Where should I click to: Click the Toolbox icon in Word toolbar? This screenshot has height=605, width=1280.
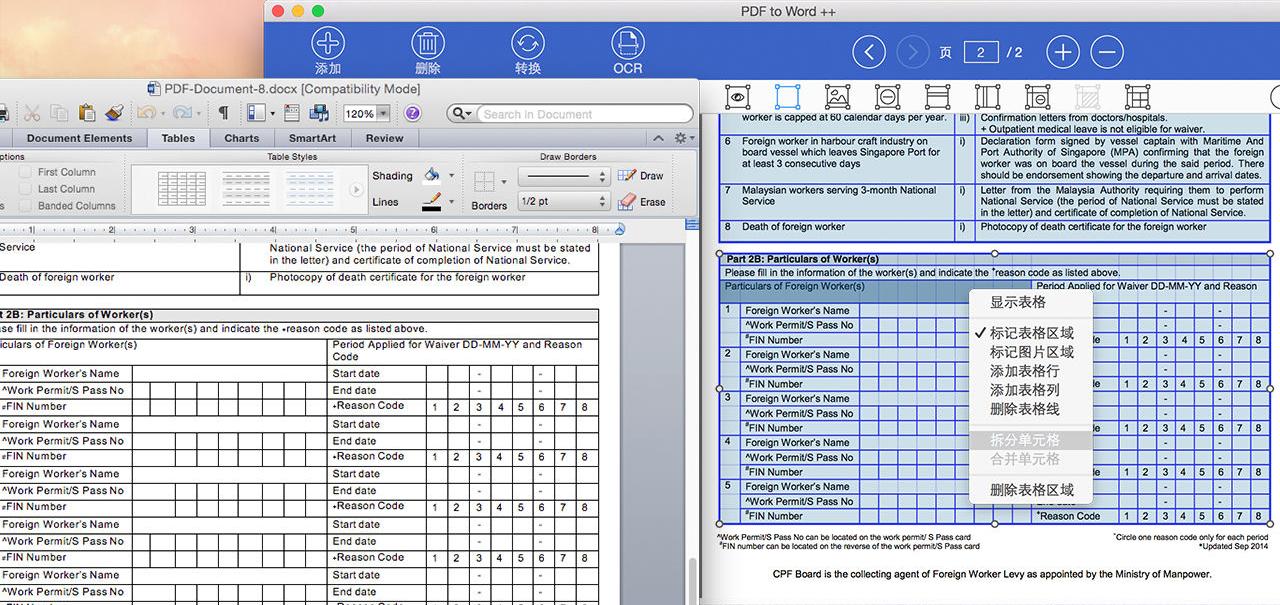click(x=292, y=113)
